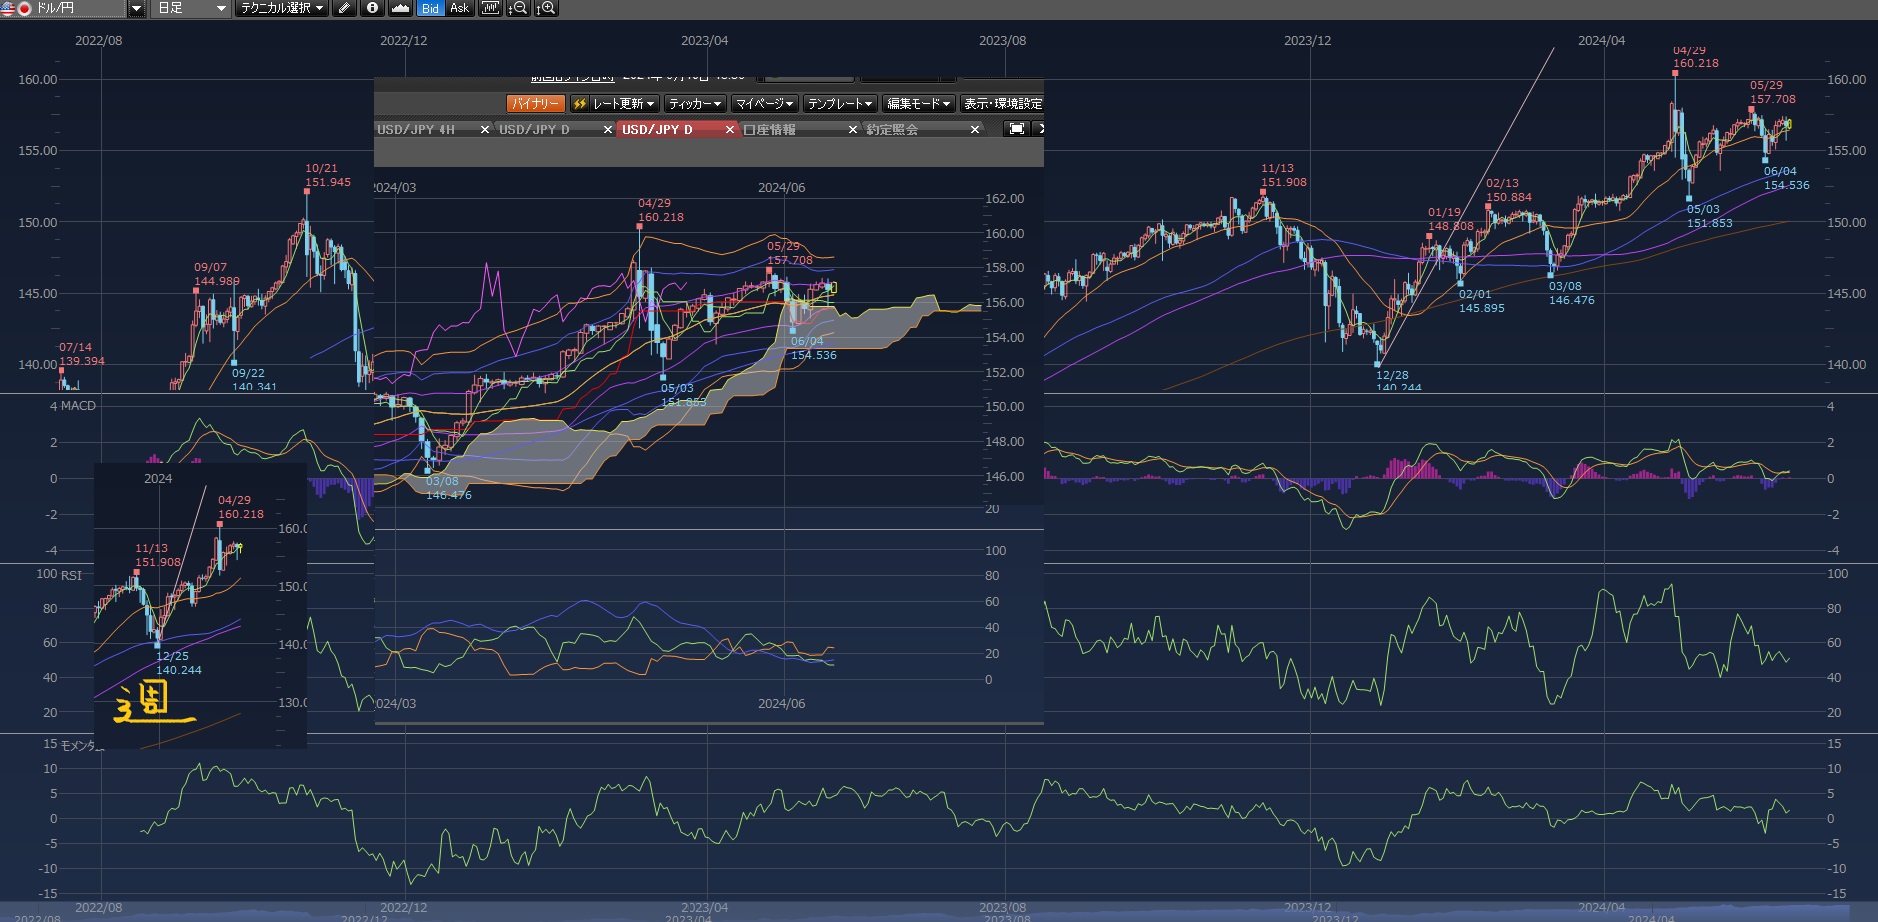Switch to the USD/JPY 4H tab
1878x922 pixels.
pyautogui.click(x=417, y=130)
